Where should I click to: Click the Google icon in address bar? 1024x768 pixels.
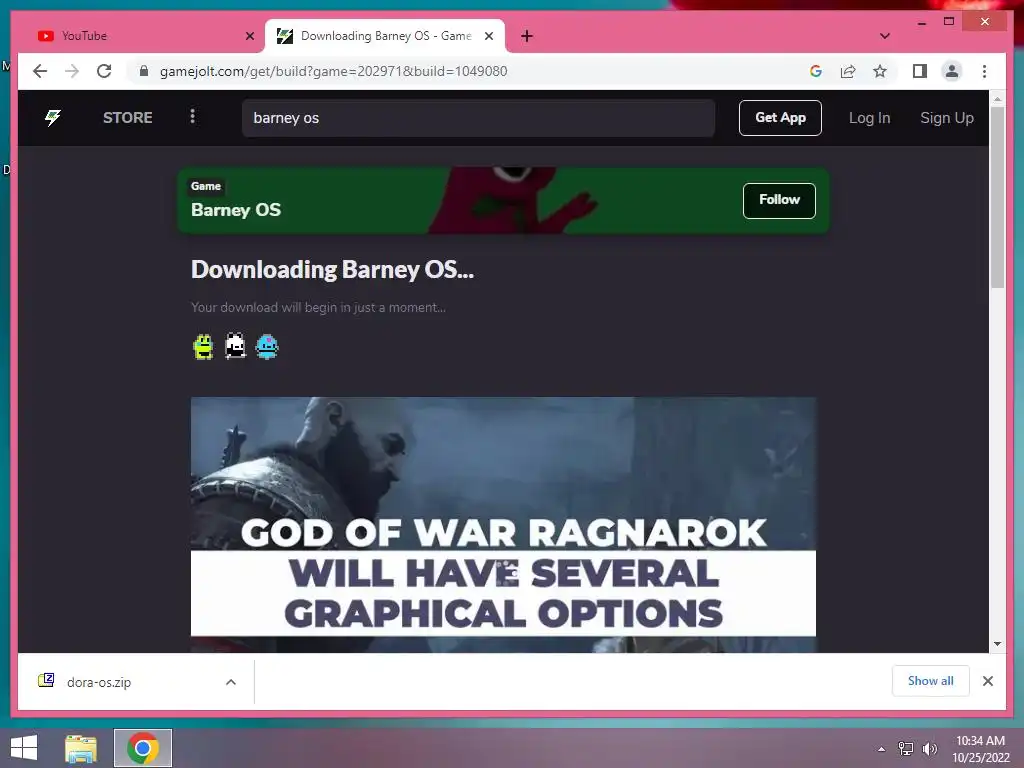pos(816,71)
